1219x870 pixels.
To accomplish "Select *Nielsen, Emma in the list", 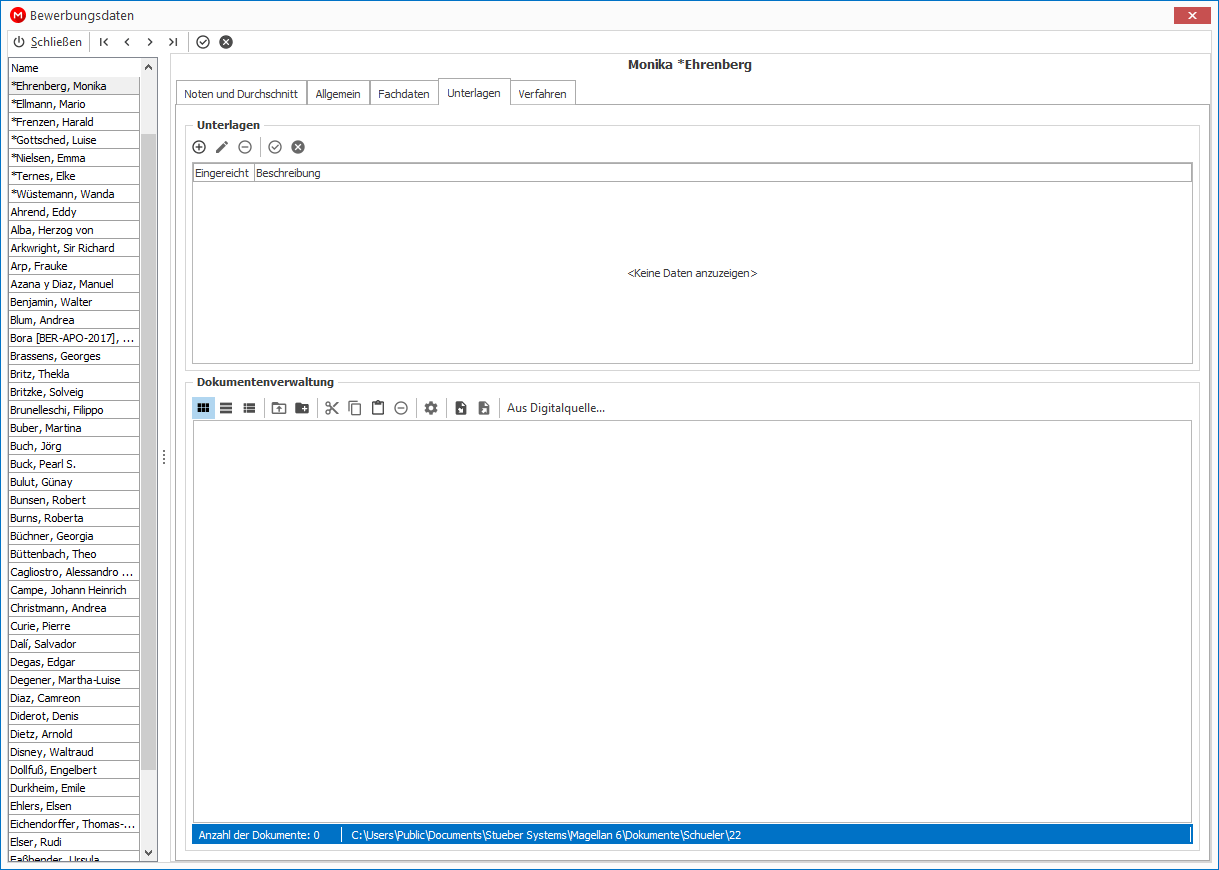I will click(x=74, y=158).
